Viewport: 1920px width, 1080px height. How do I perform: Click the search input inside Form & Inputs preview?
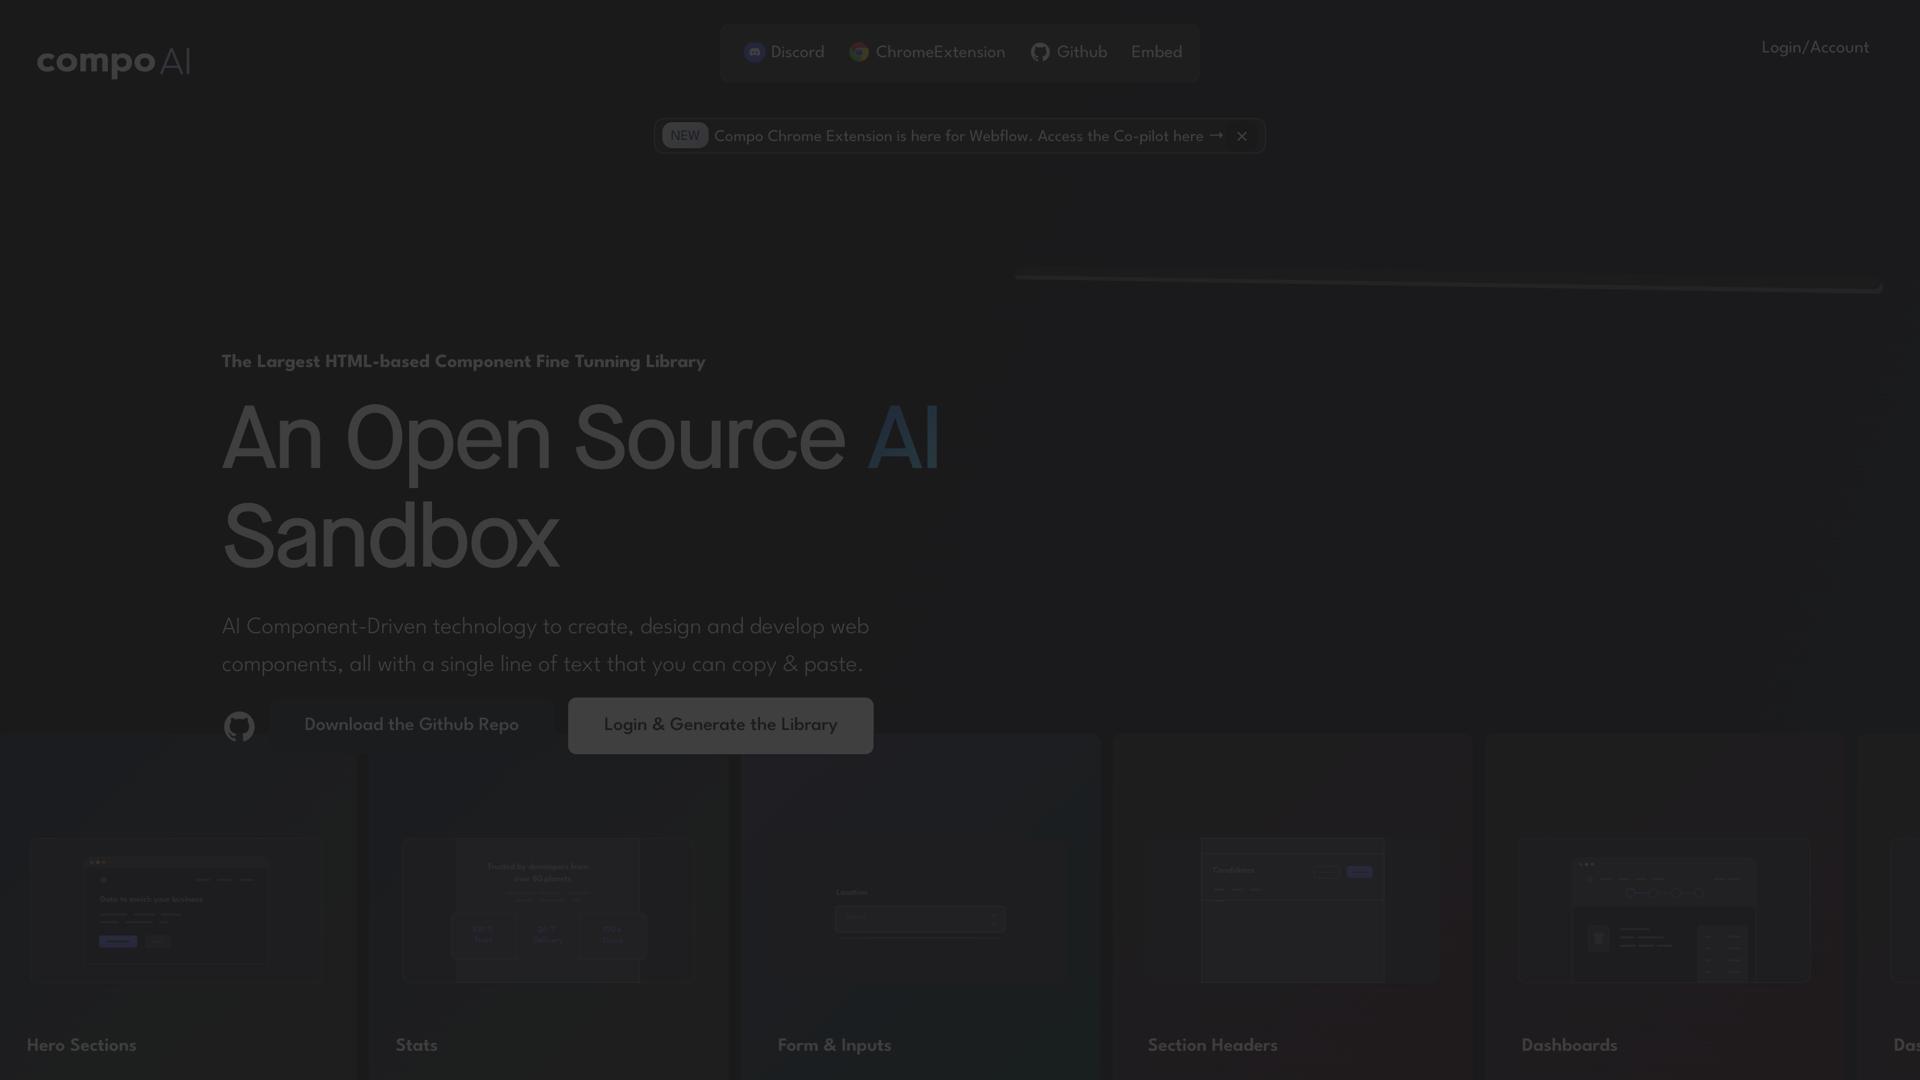click(919, 919)
